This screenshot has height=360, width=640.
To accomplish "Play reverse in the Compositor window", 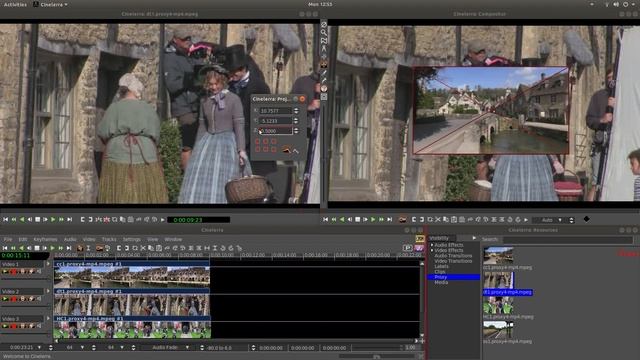I will tap(342, 220).
